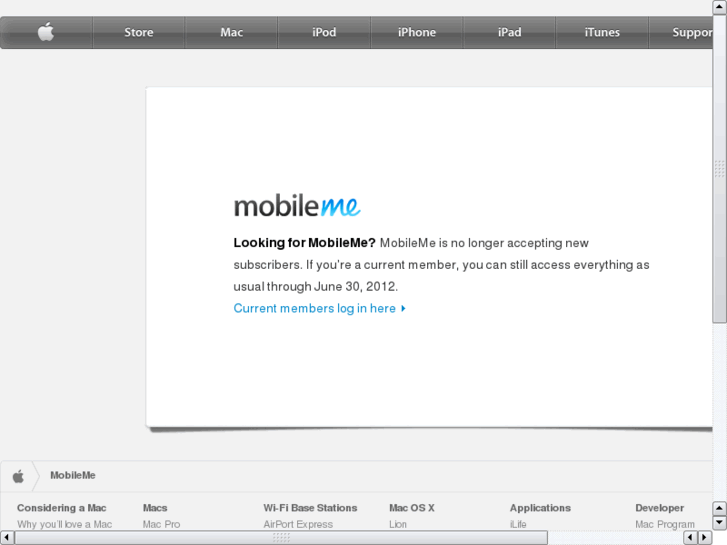Click the Apple icon in footer breadcrumb
This screenshot has width=727, height=545.
(x=18, y=476)
